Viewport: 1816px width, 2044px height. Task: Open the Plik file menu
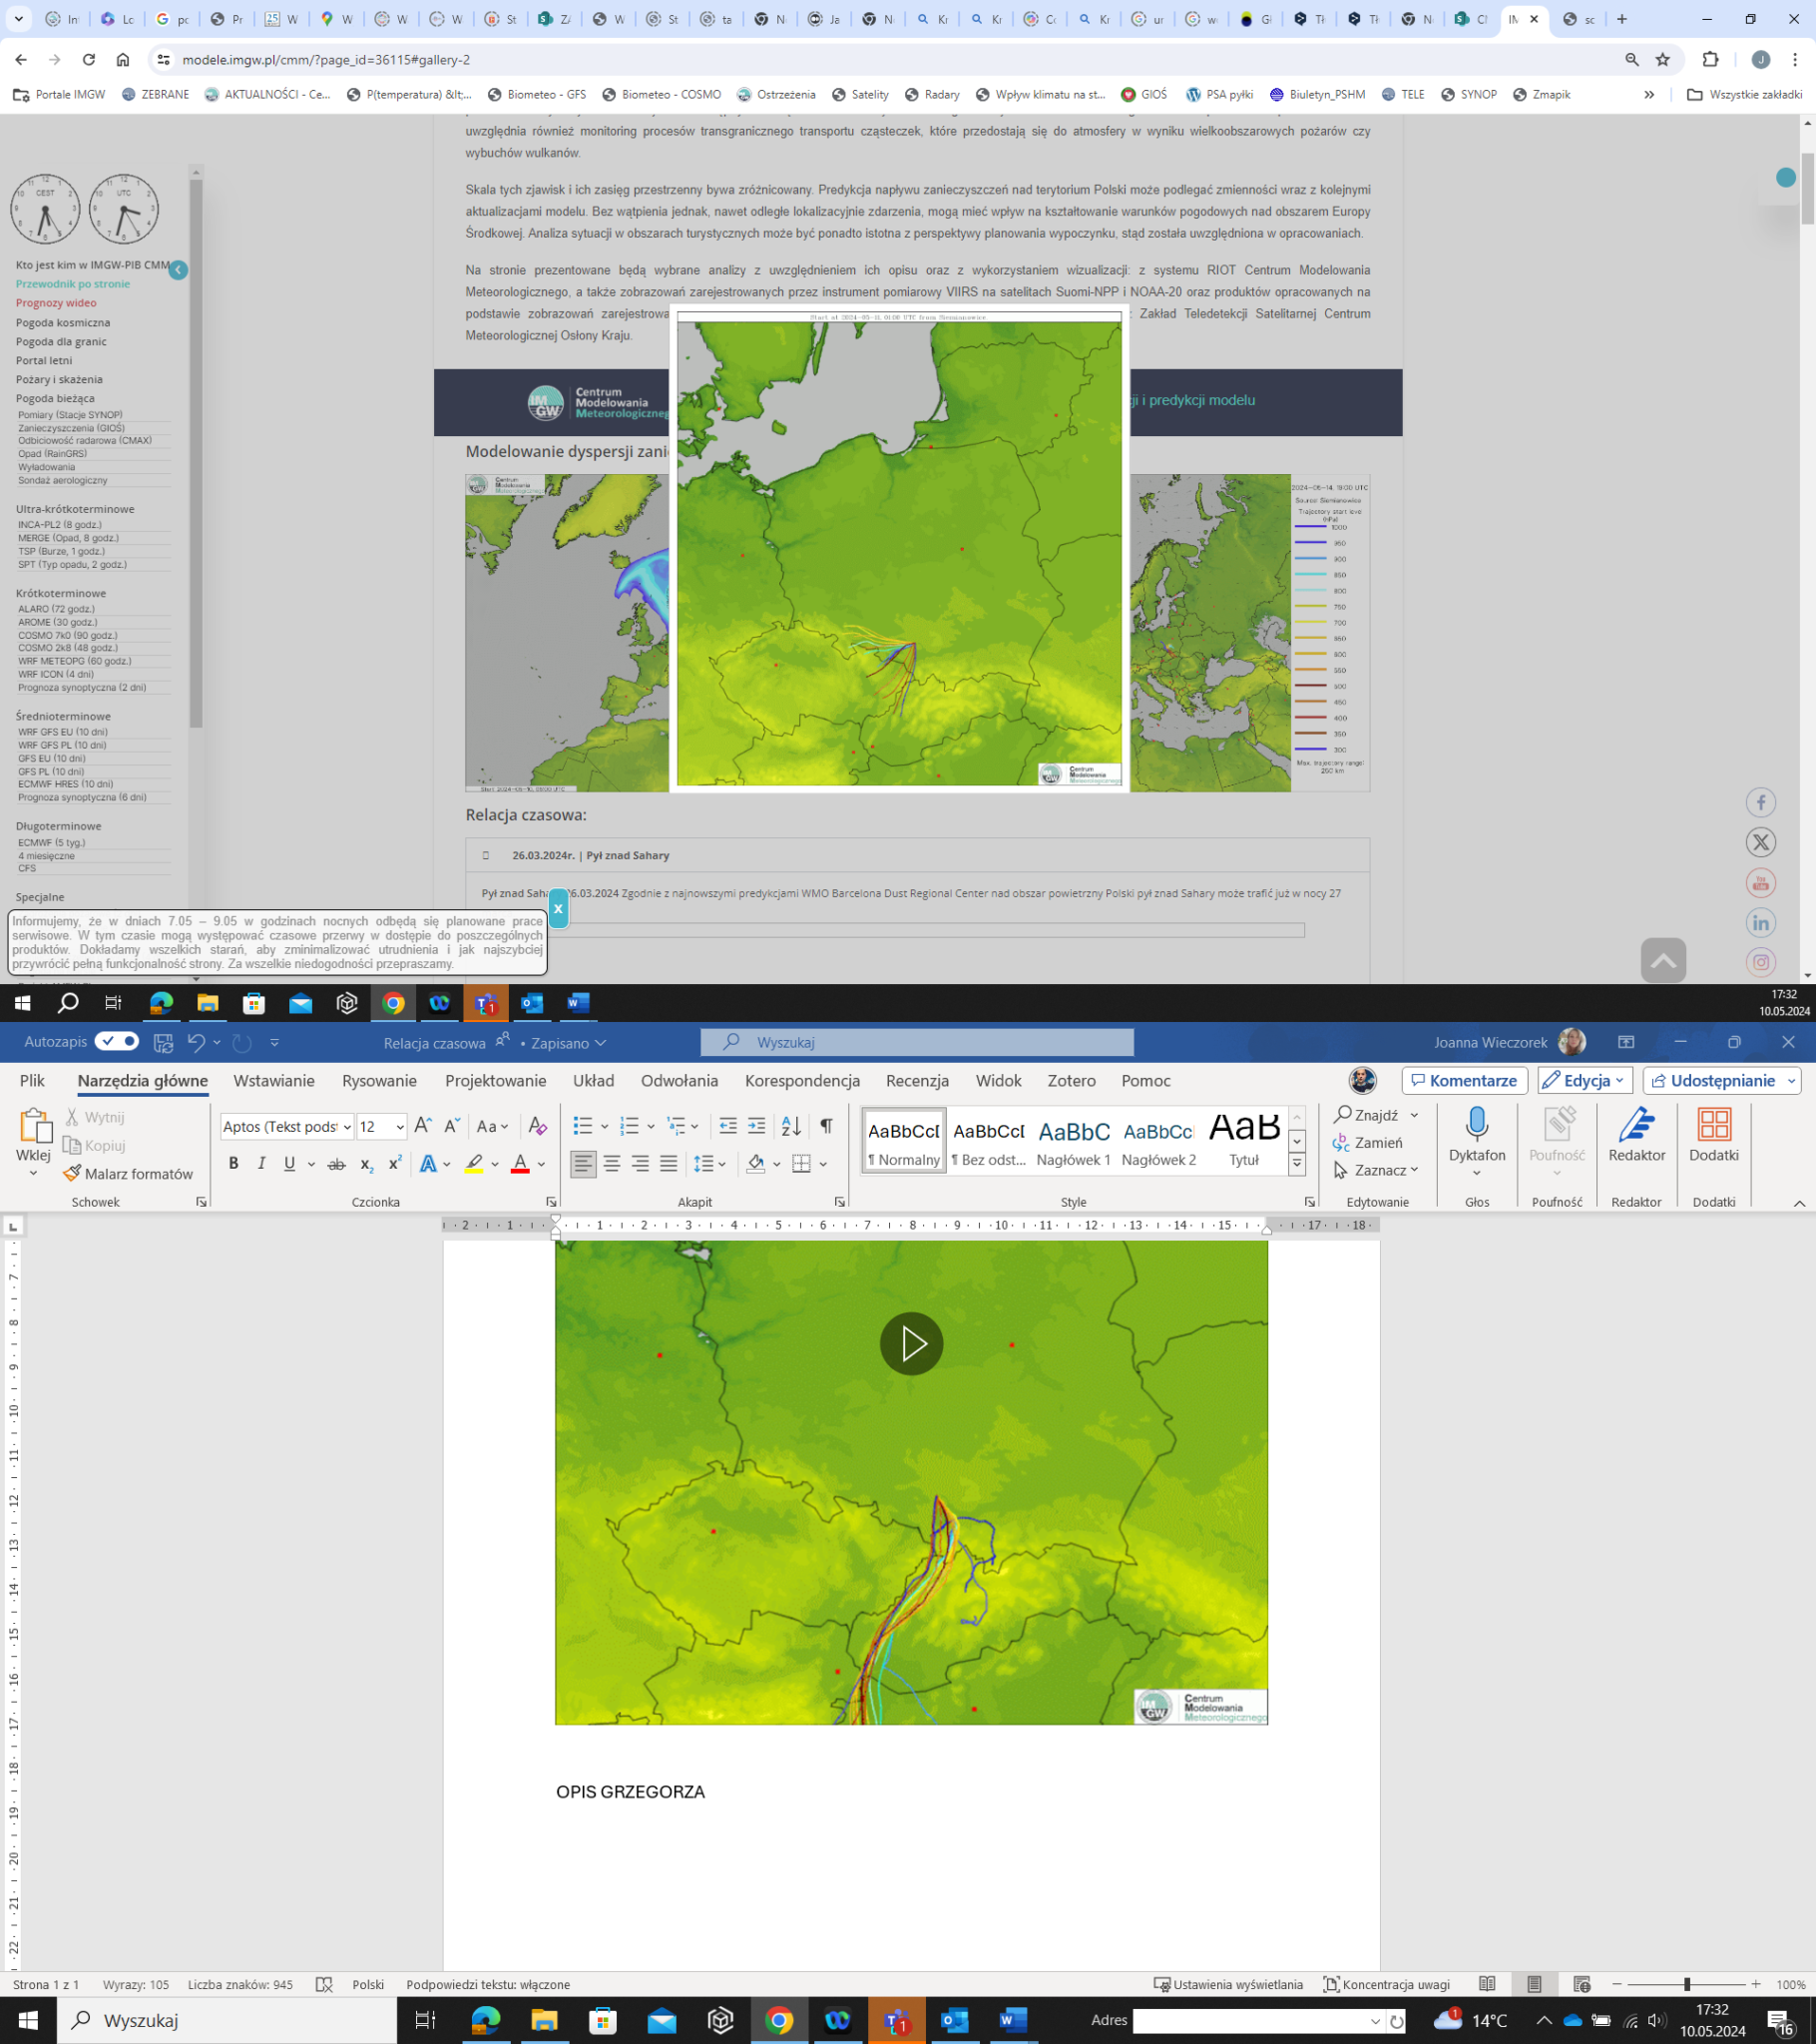pos(32,1080)
